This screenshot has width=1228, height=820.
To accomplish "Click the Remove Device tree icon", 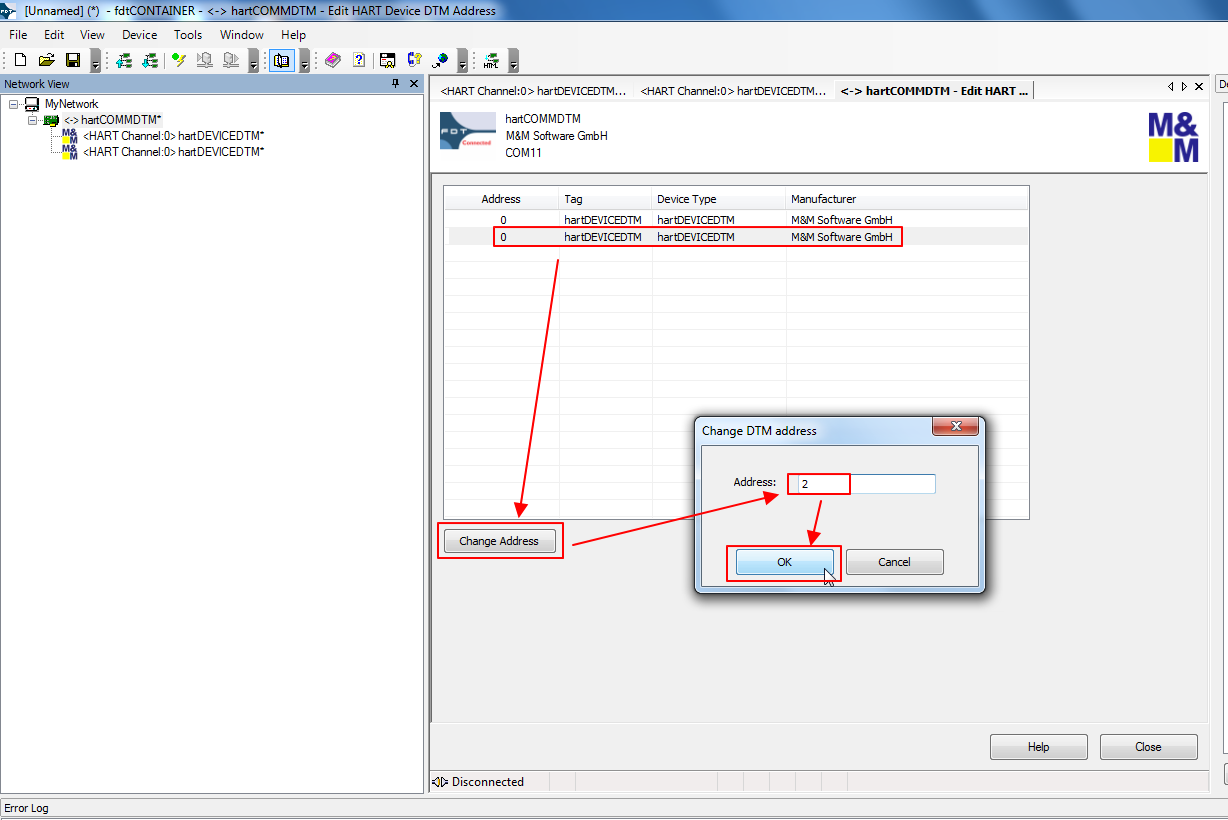I will [150, 60].
